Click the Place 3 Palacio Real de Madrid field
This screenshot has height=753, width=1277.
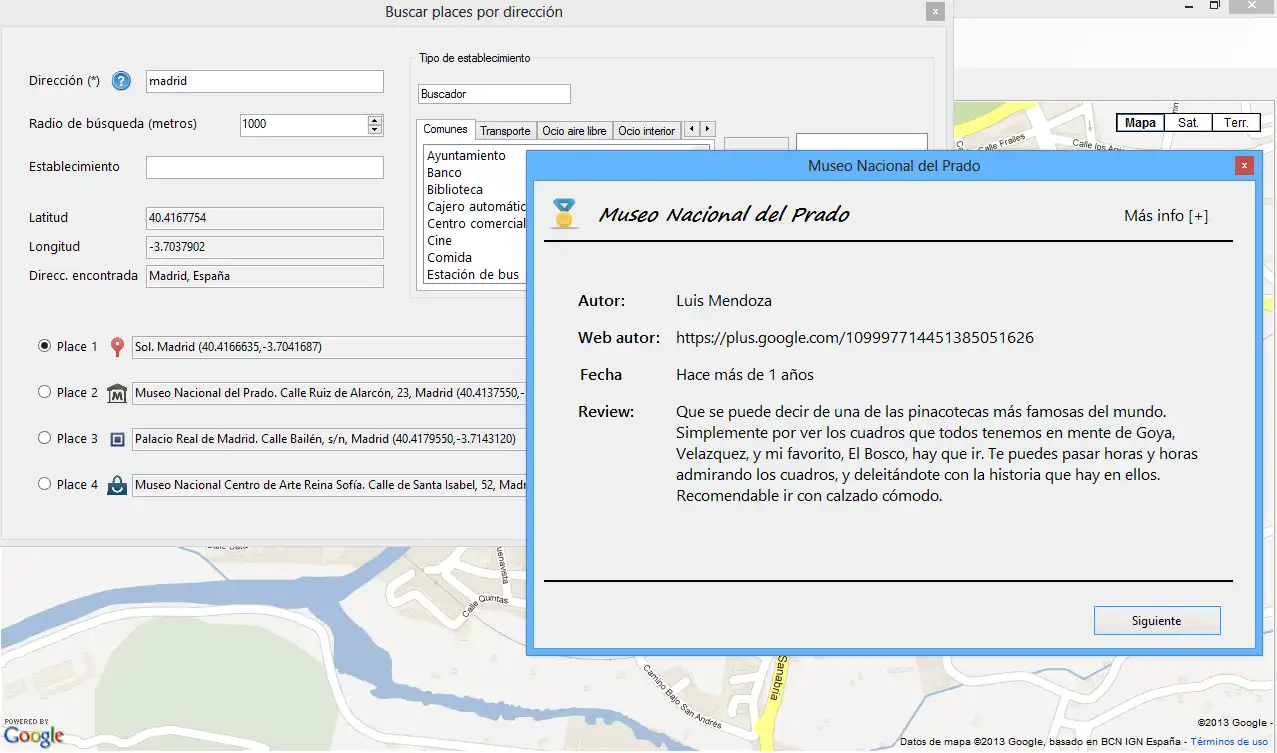point(329,439)
